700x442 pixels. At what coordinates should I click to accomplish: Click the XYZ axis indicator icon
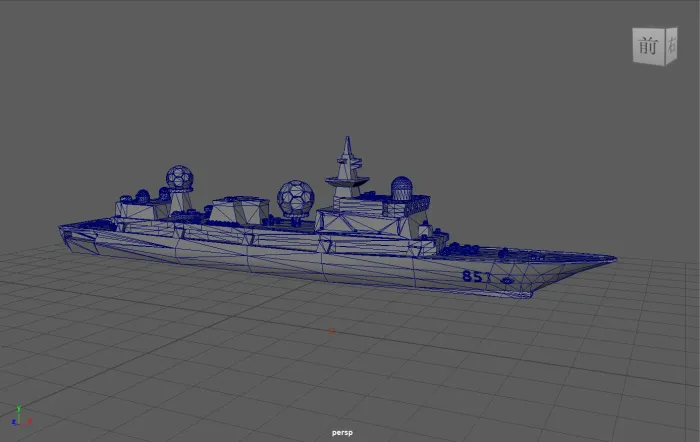(x=21, y=417)
